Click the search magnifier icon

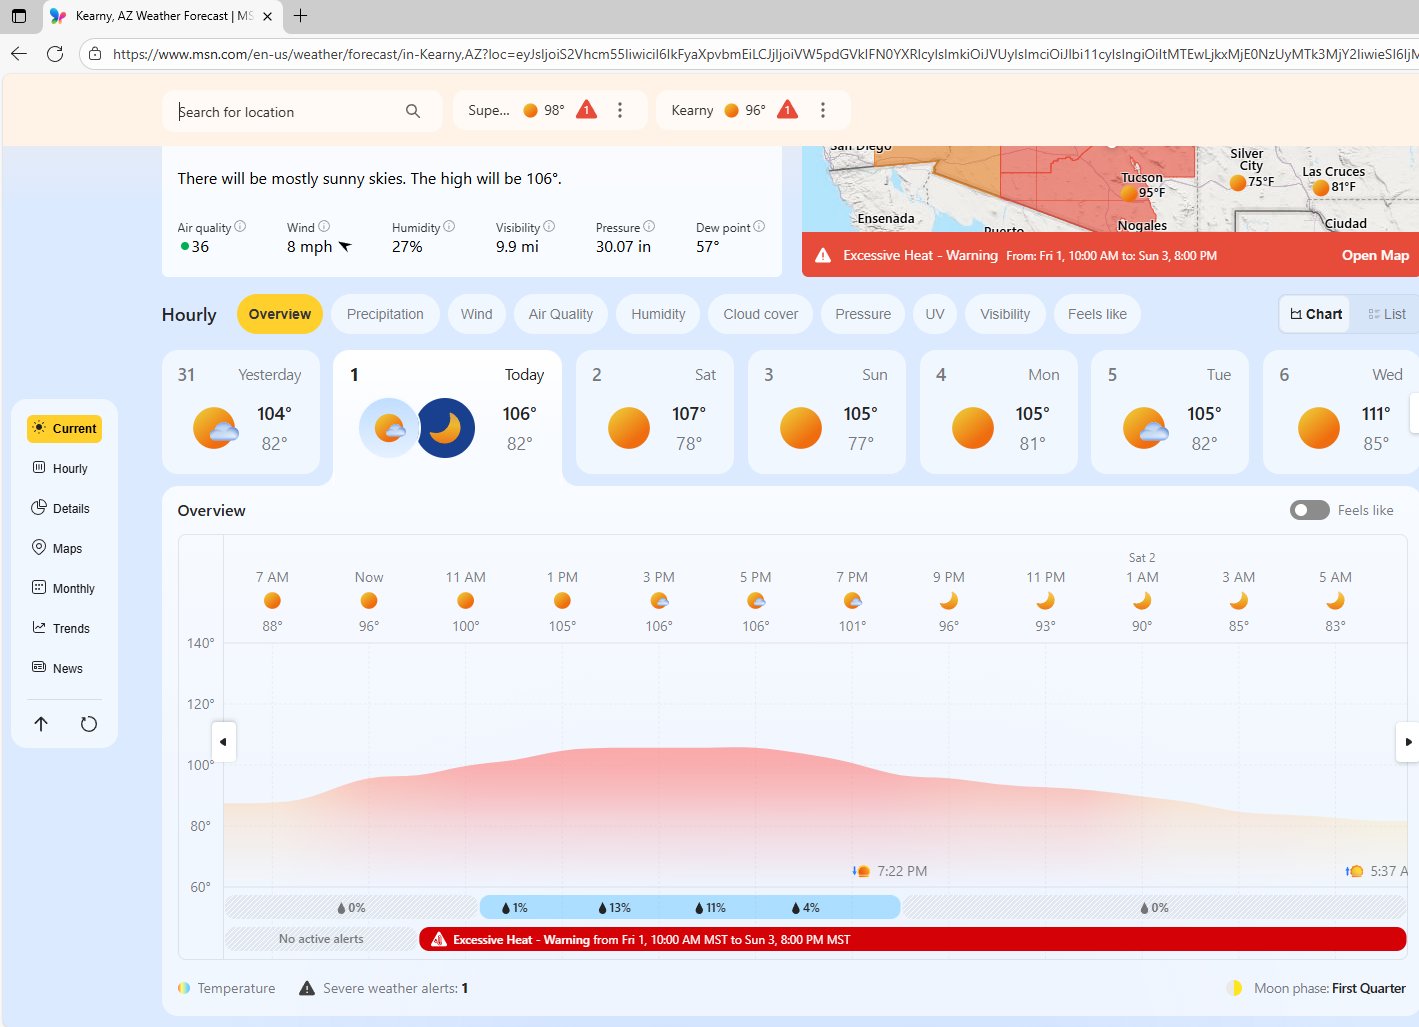click(x=413, y=111)
